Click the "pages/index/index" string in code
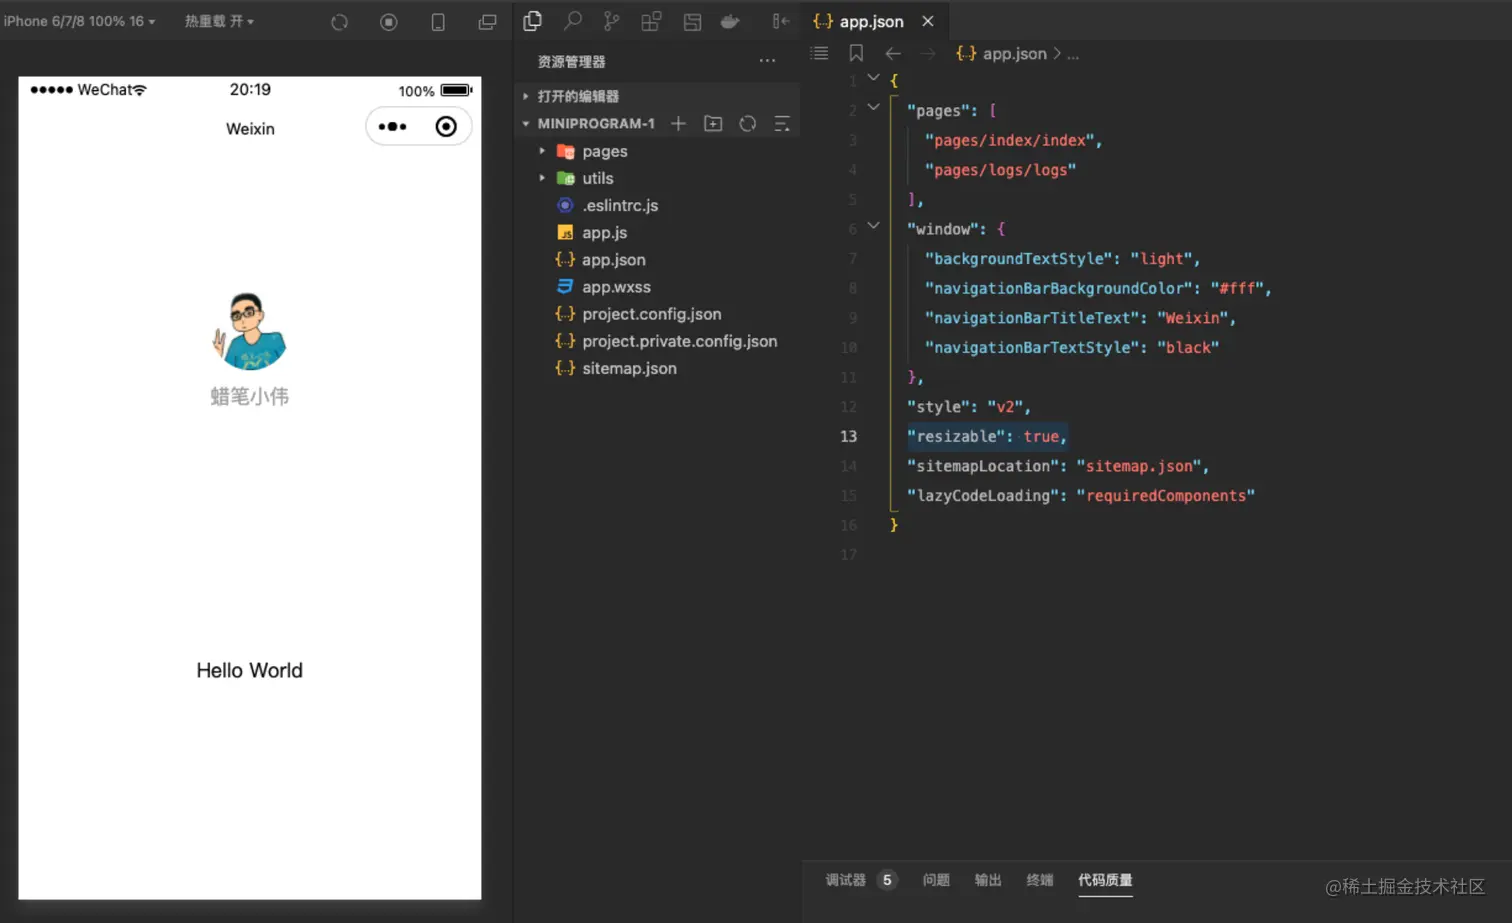 coord(1009,141)
